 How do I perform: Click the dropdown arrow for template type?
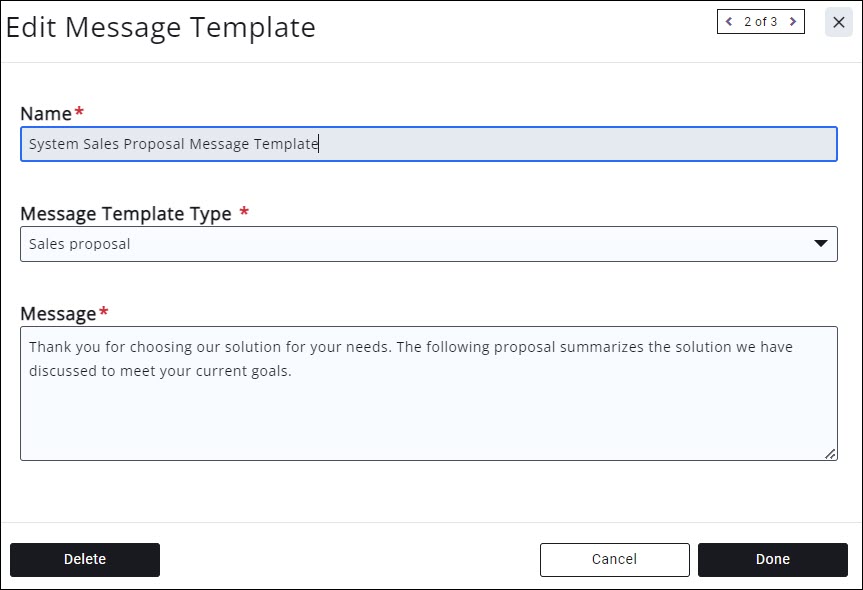[x=820, y=243]
